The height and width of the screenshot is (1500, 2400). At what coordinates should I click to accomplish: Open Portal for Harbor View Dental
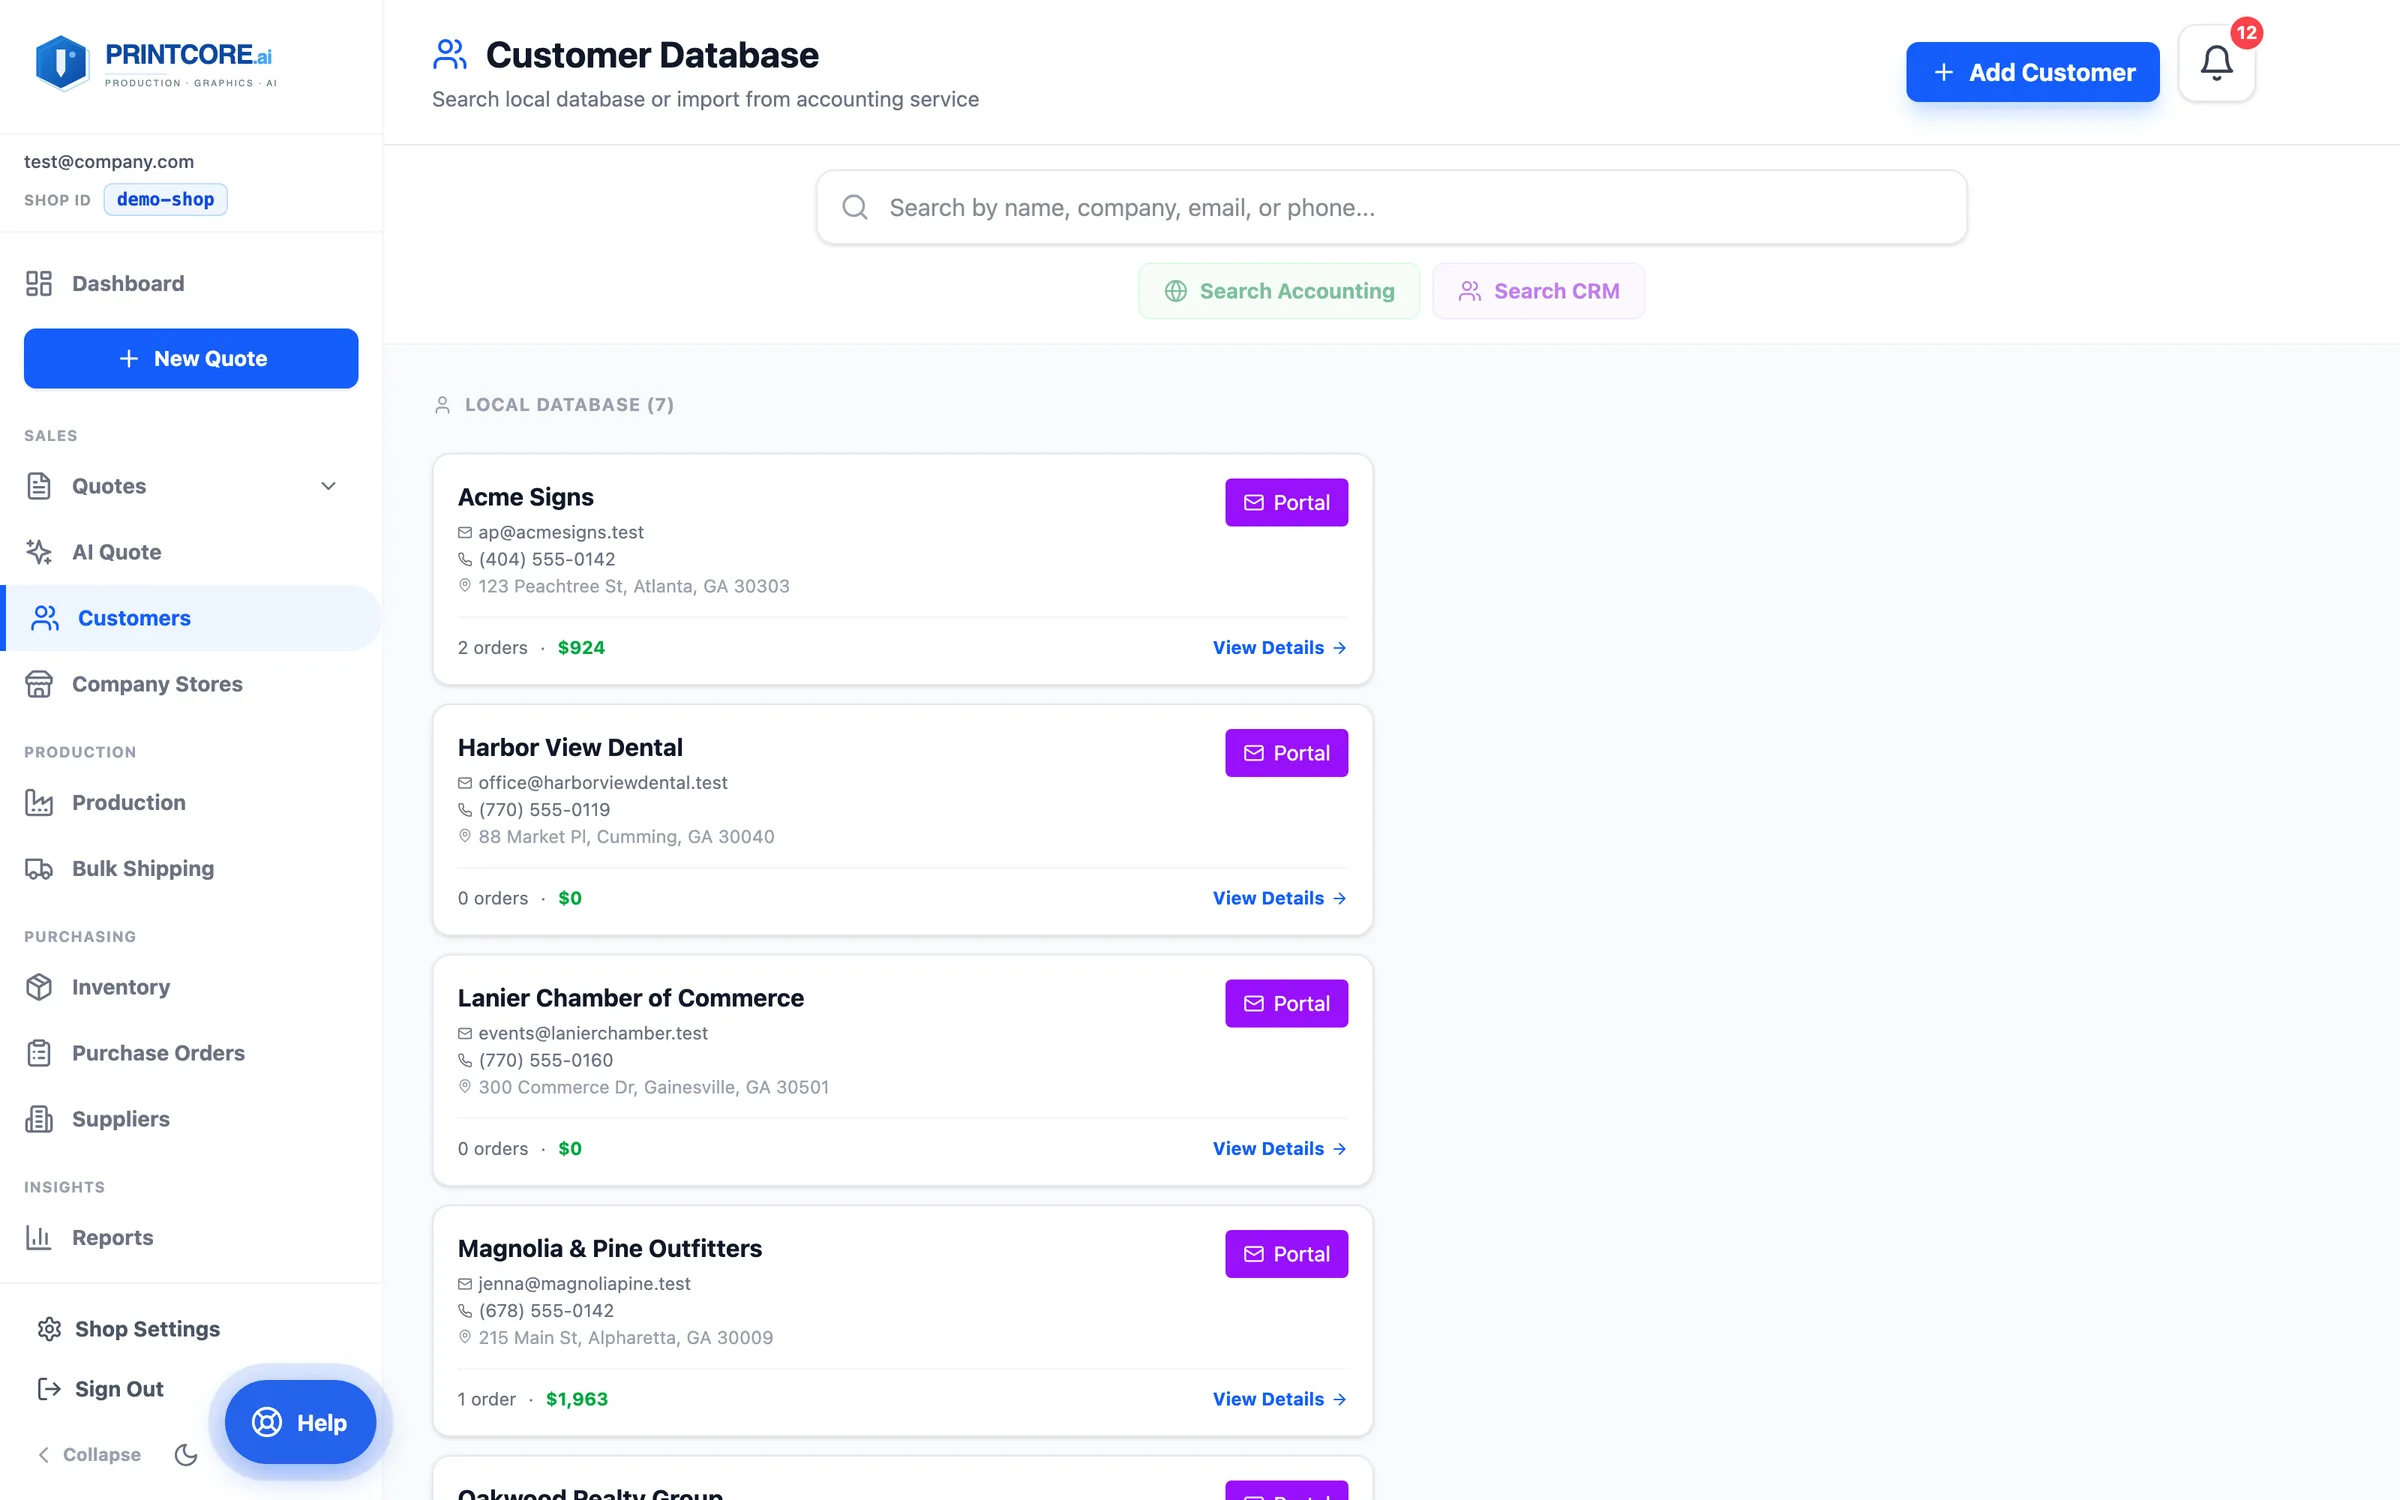[x=1286, y=753]
